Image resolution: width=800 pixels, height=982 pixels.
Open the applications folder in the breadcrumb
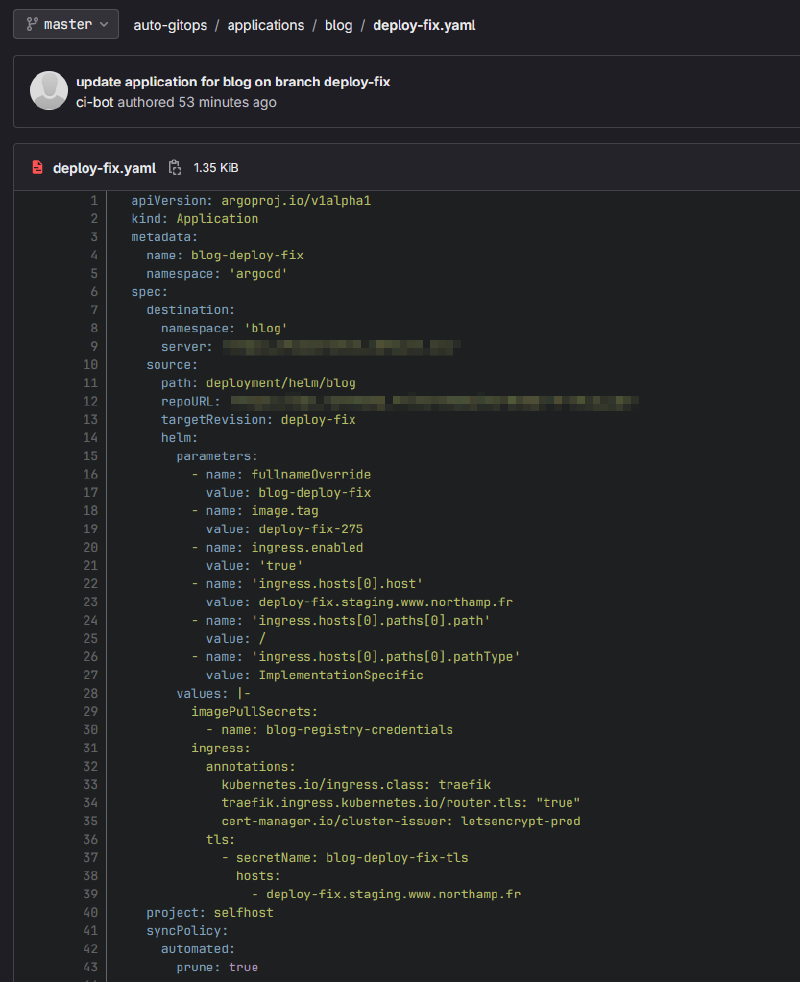tap(265, 25)
